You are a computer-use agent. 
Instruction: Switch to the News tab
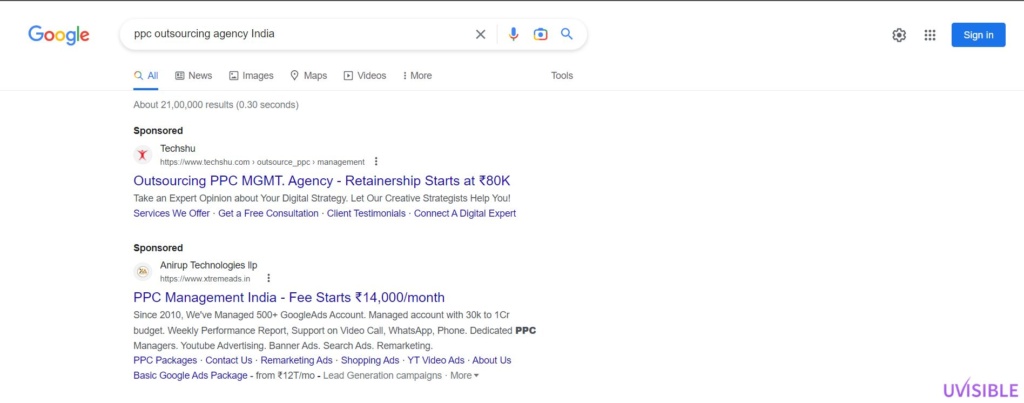coord(193,76)
